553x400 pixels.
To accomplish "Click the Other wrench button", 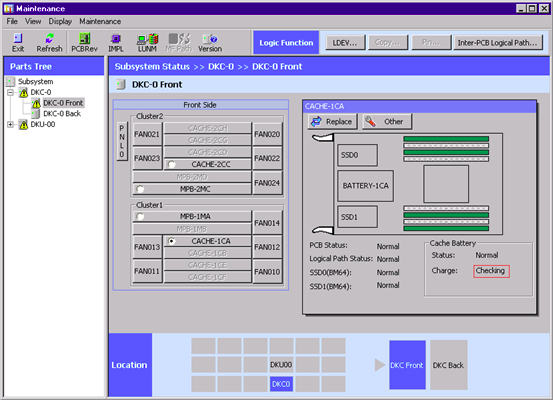I will (x=387, y=122).
